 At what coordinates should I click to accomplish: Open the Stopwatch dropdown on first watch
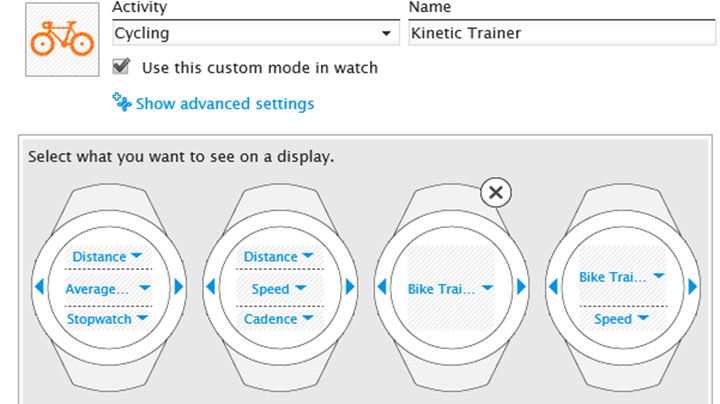coord(108,319)
